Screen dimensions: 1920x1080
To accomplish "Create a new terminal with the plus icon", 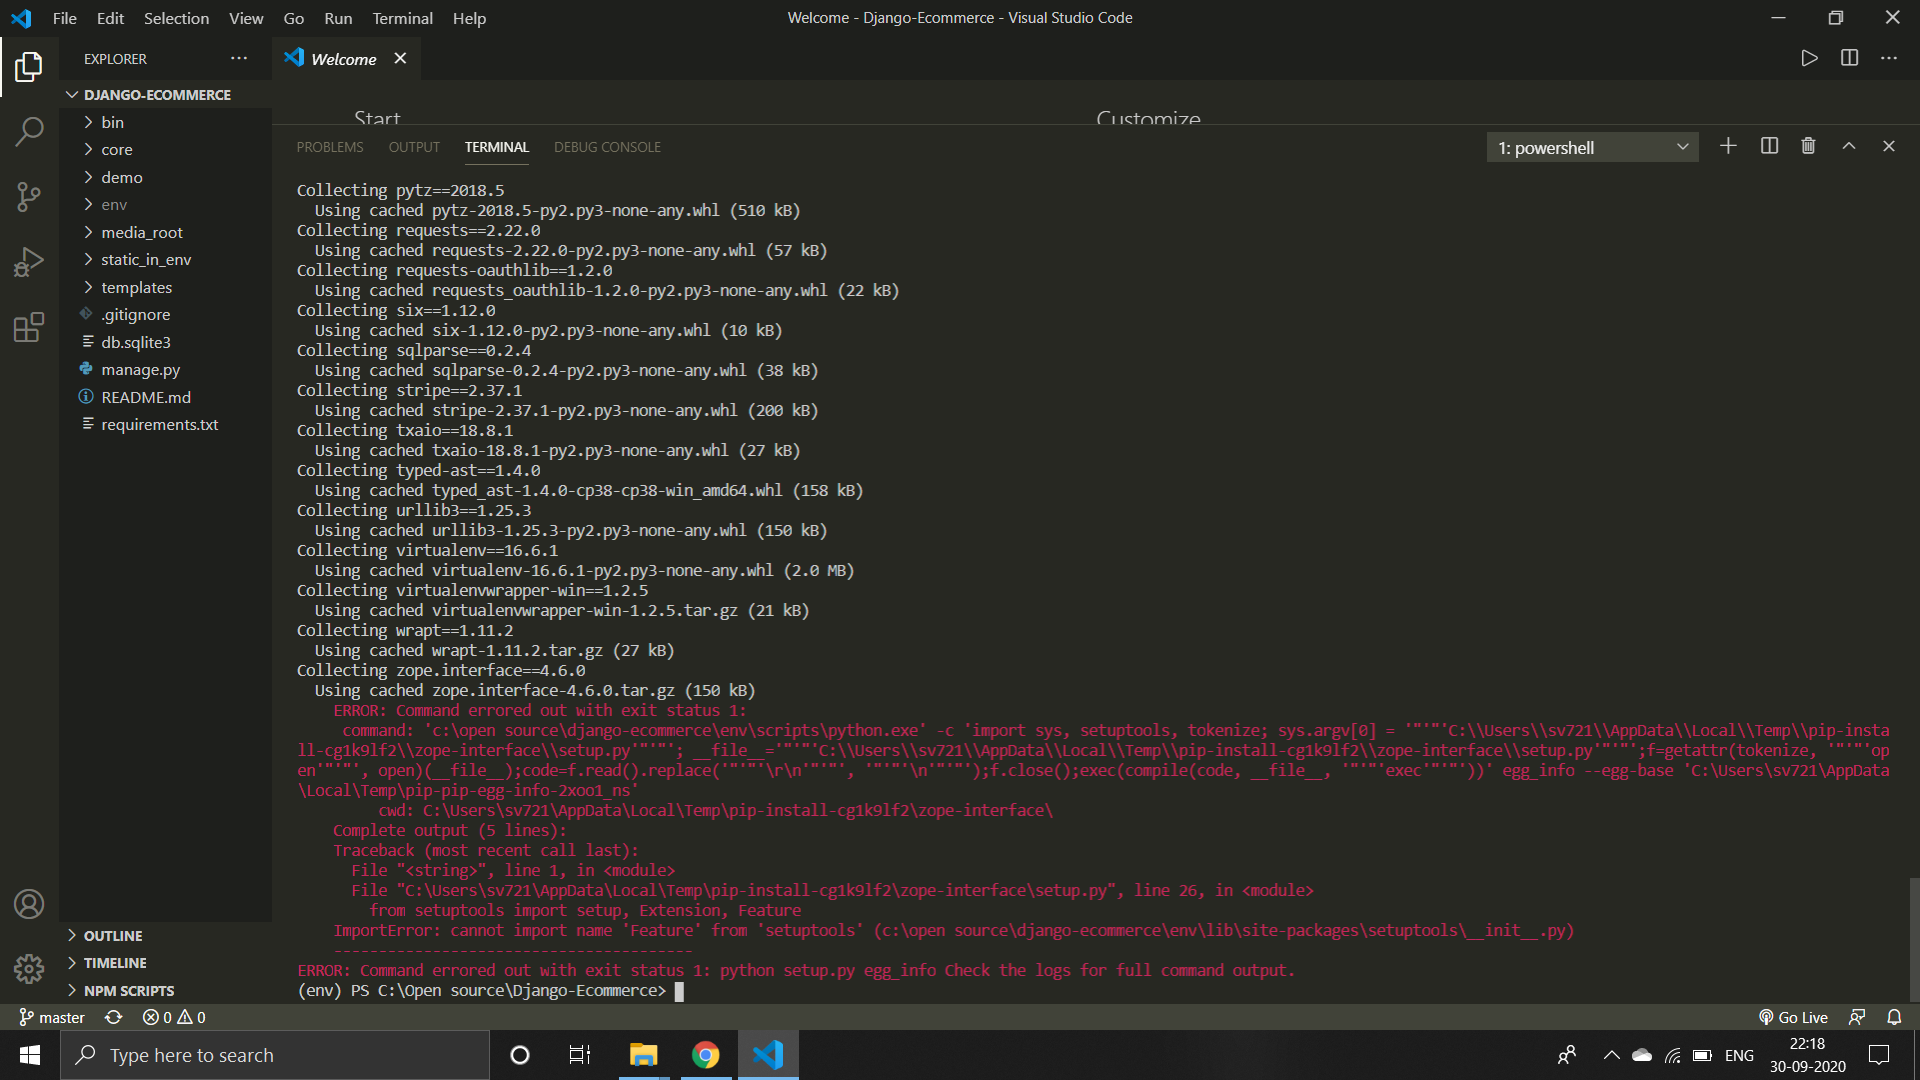I will pyautogui.click(x=1729, y=146).
